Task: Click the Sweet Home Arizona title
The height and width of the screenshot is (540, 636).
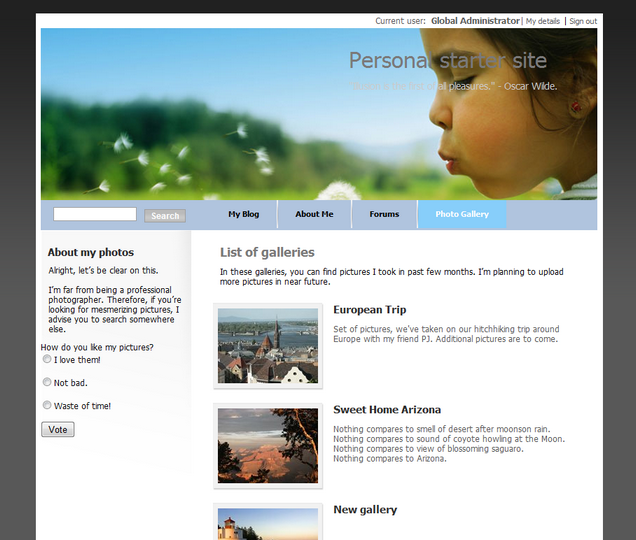Action: click(x=387, y=410)
